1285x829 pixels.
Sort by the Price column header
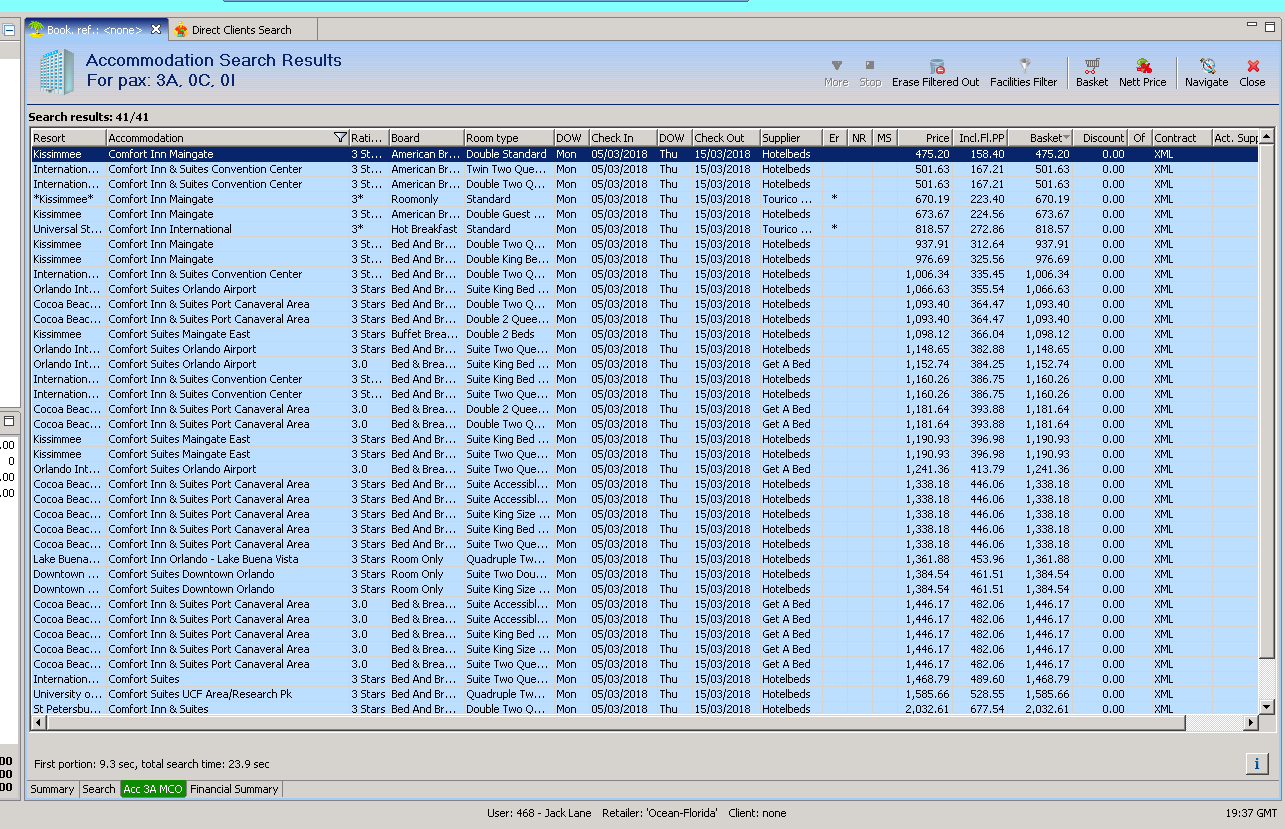point(925,138)
